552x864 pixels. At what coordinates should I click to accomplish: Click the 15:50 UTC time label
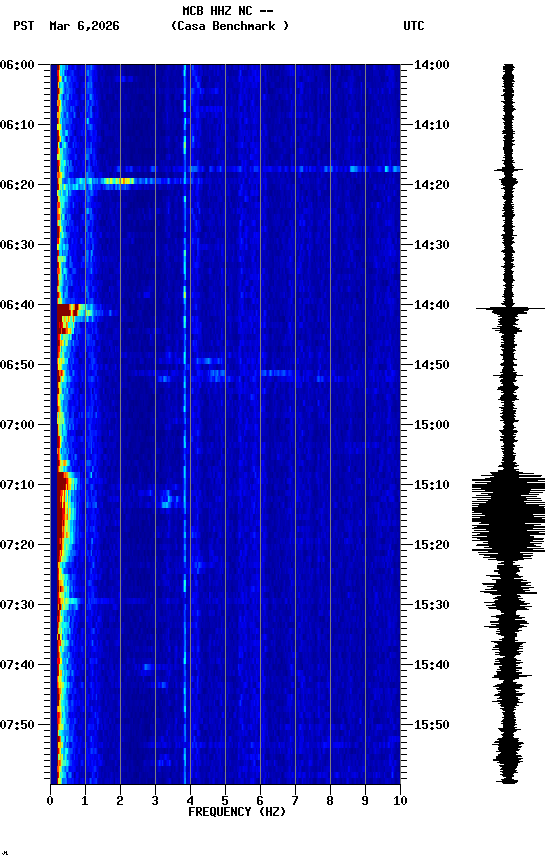click(x=431, y=725)
